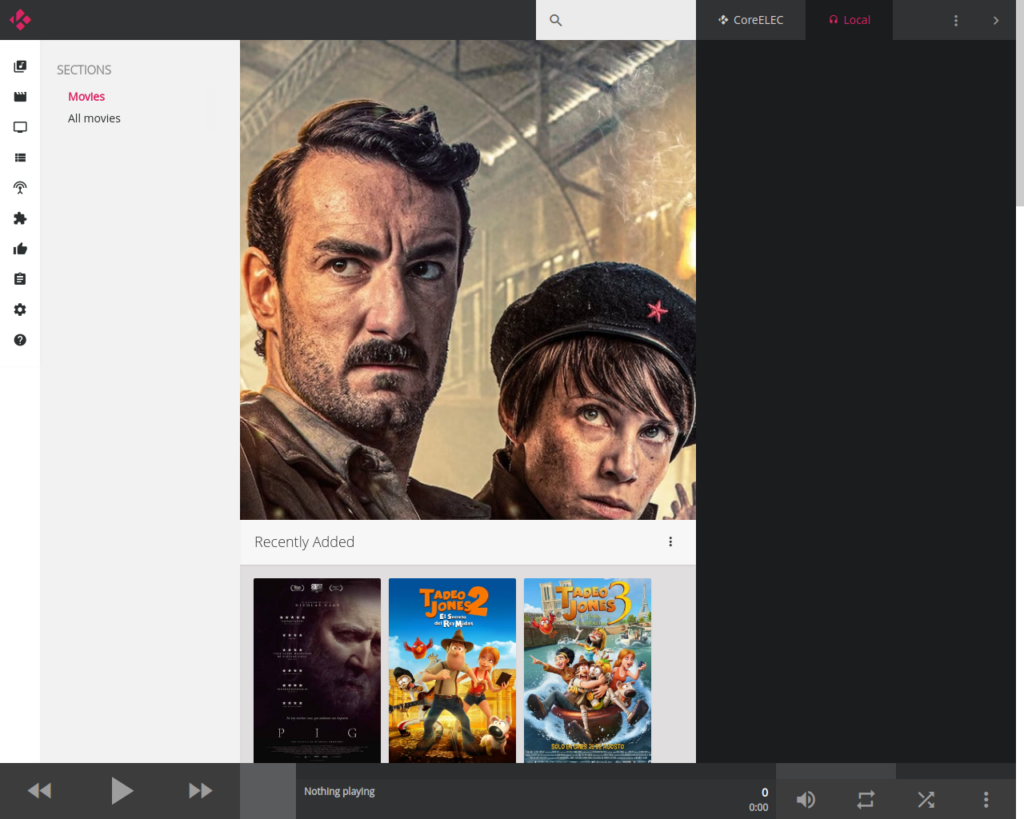This screenshot has width=1024, height=819.
Task: Mute audio using the speaker icon
Action: coord(805,799)
